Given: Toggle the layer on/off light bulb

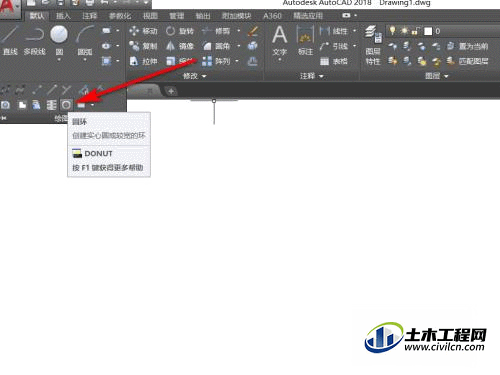Looking at the screenshot, I should click(393, 31).
